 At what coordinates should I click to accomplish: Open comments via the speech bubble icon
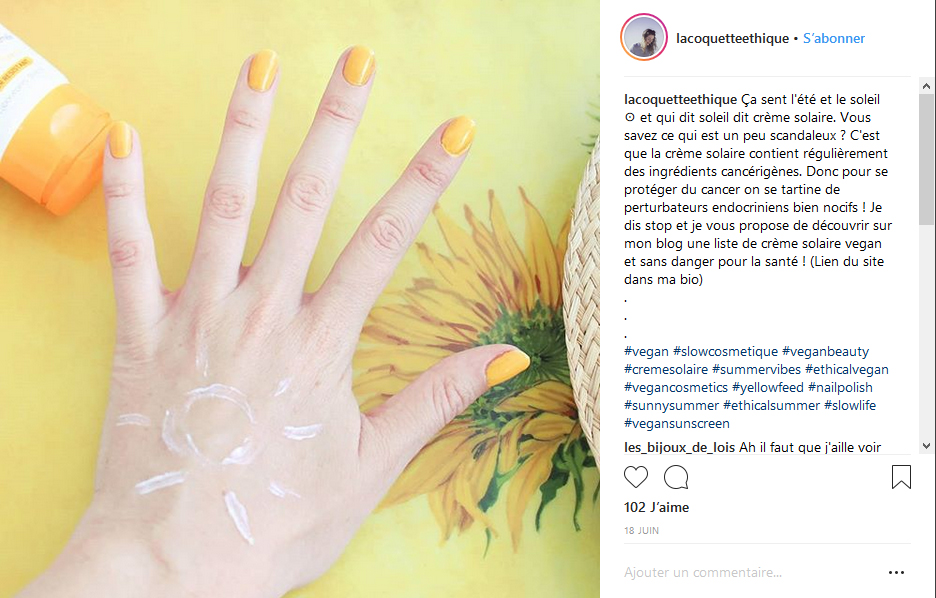point(676,477)
